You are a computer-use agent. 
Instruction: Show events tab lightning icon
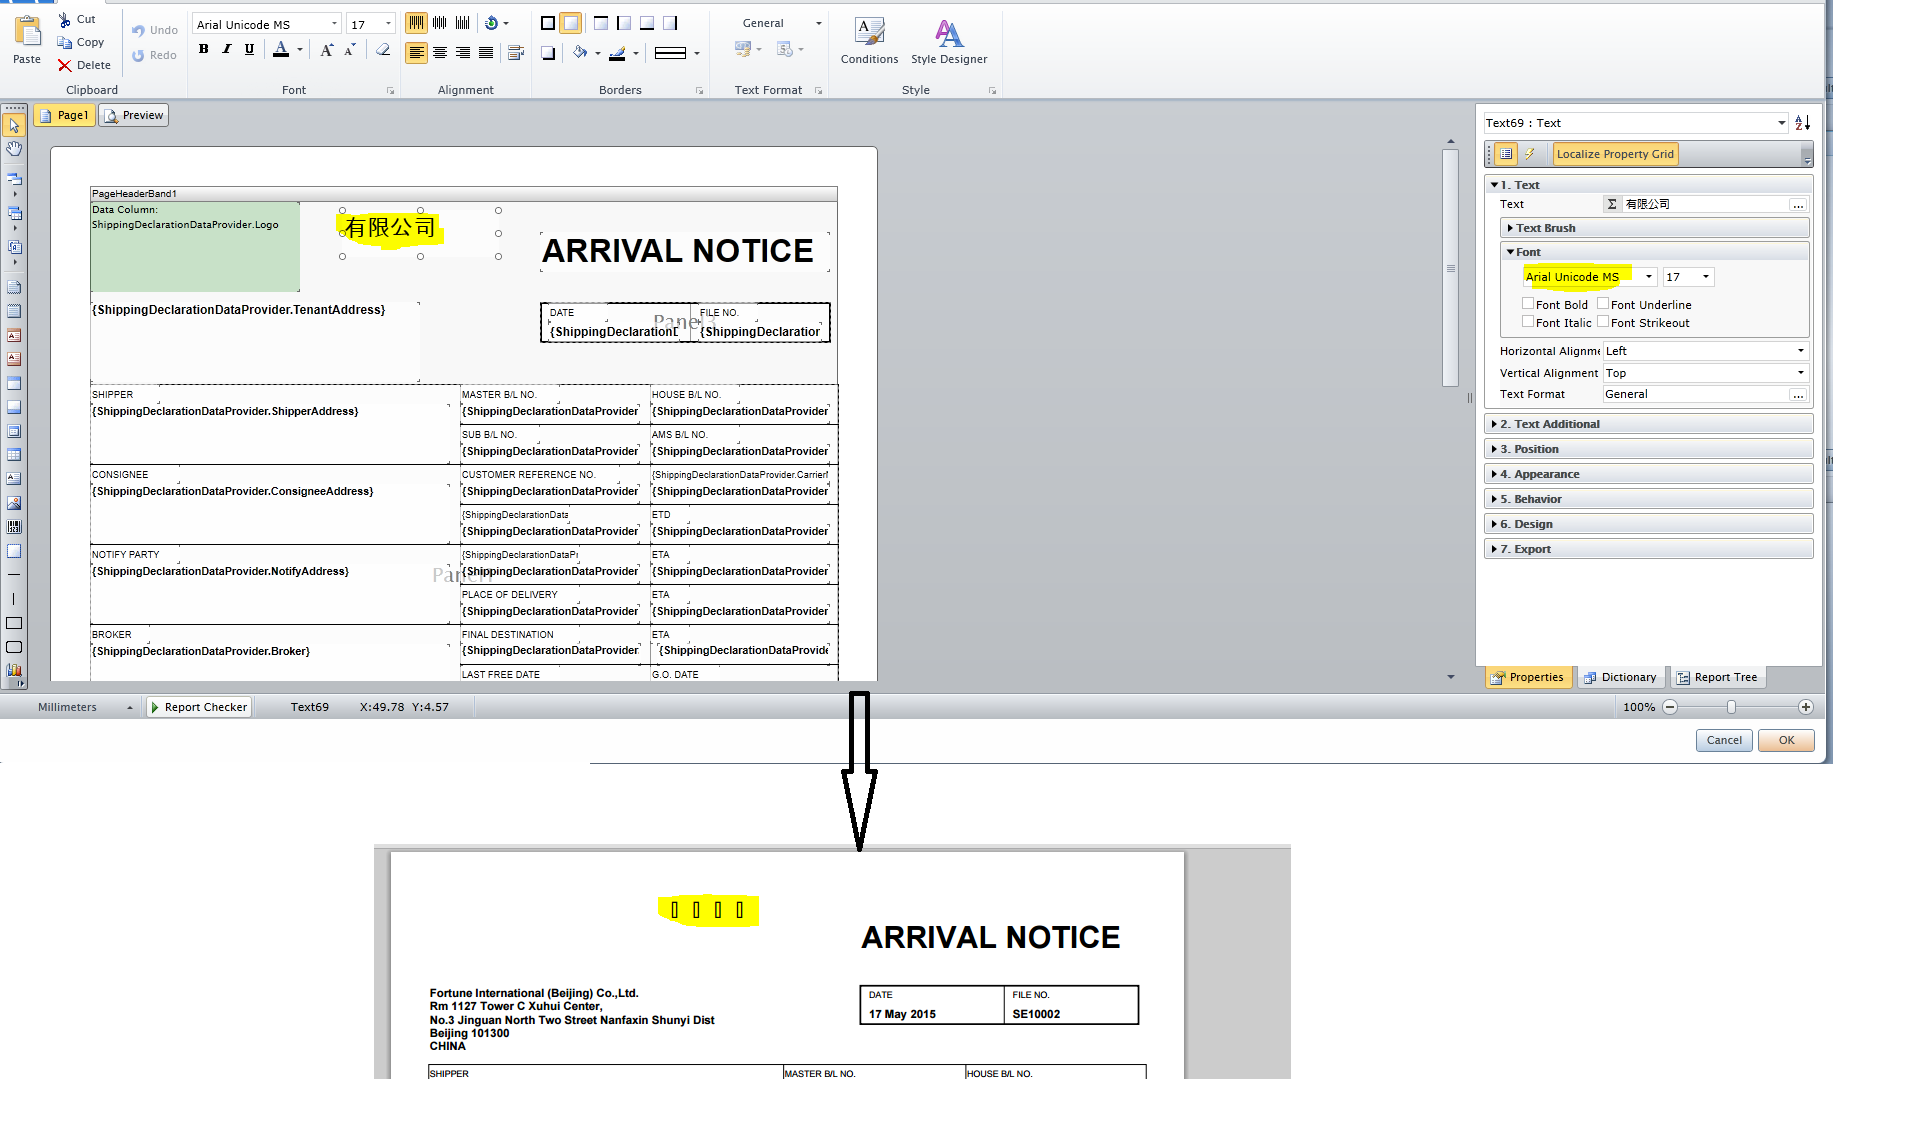(x=1529, y=154)
